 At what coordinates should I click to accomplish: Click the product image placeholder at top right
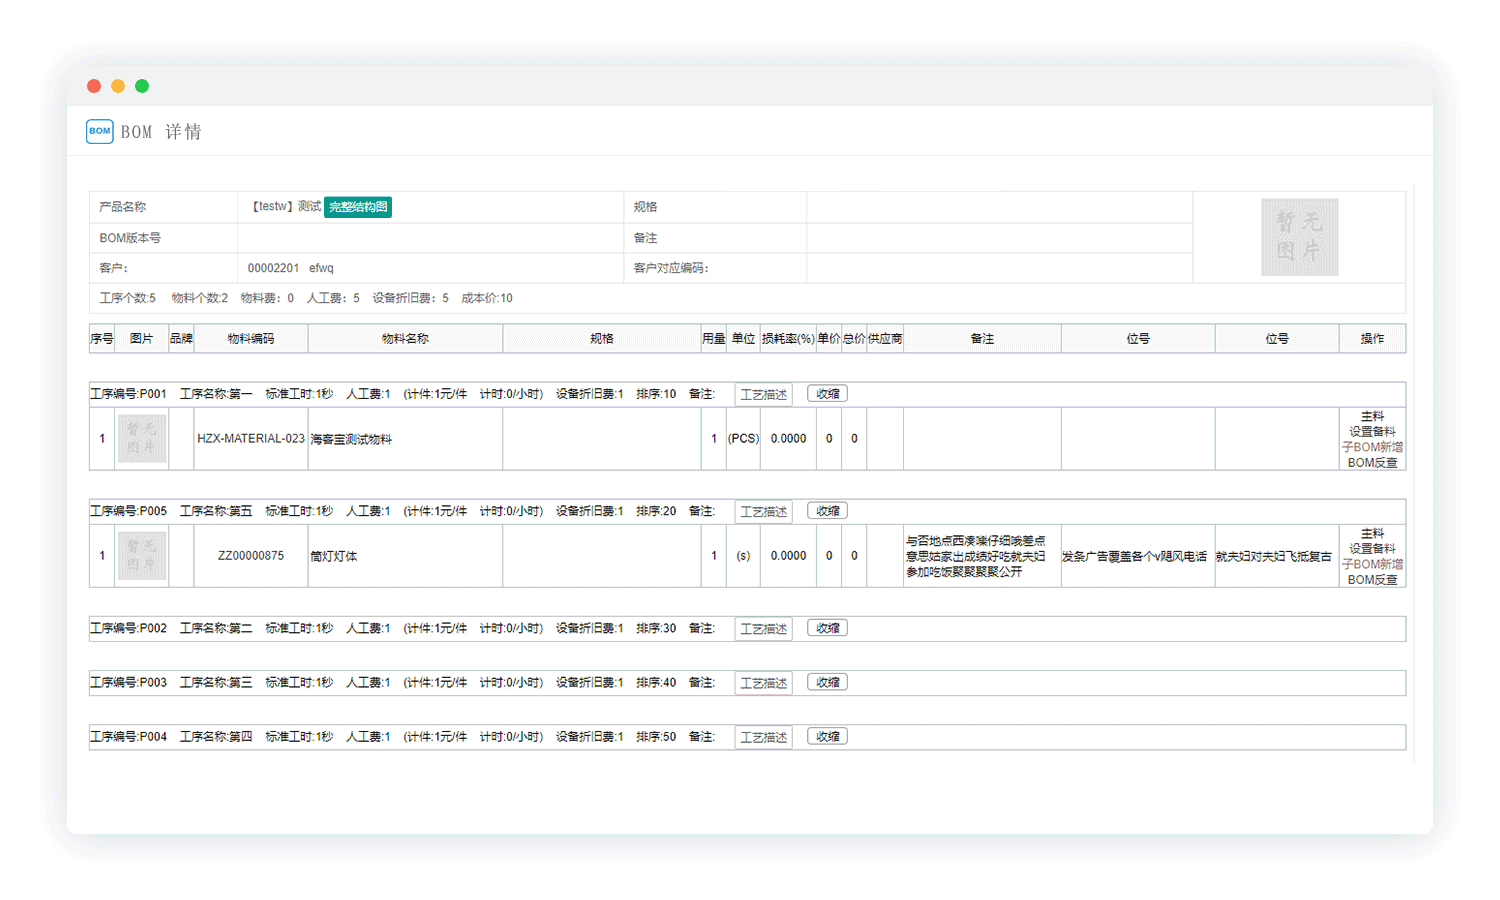point(1299,237)
